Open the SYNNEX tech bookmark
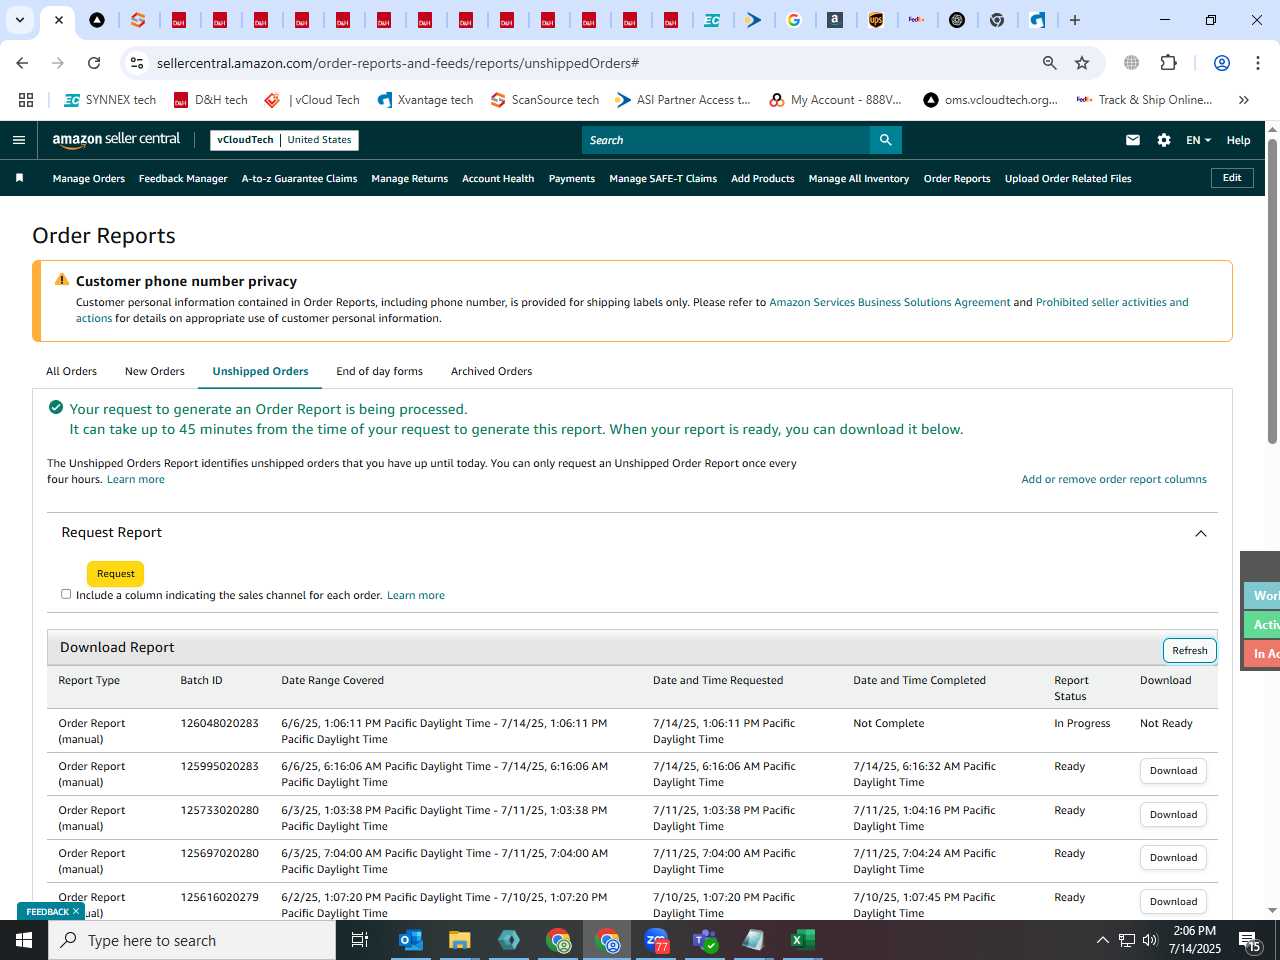 pos(110,100)
